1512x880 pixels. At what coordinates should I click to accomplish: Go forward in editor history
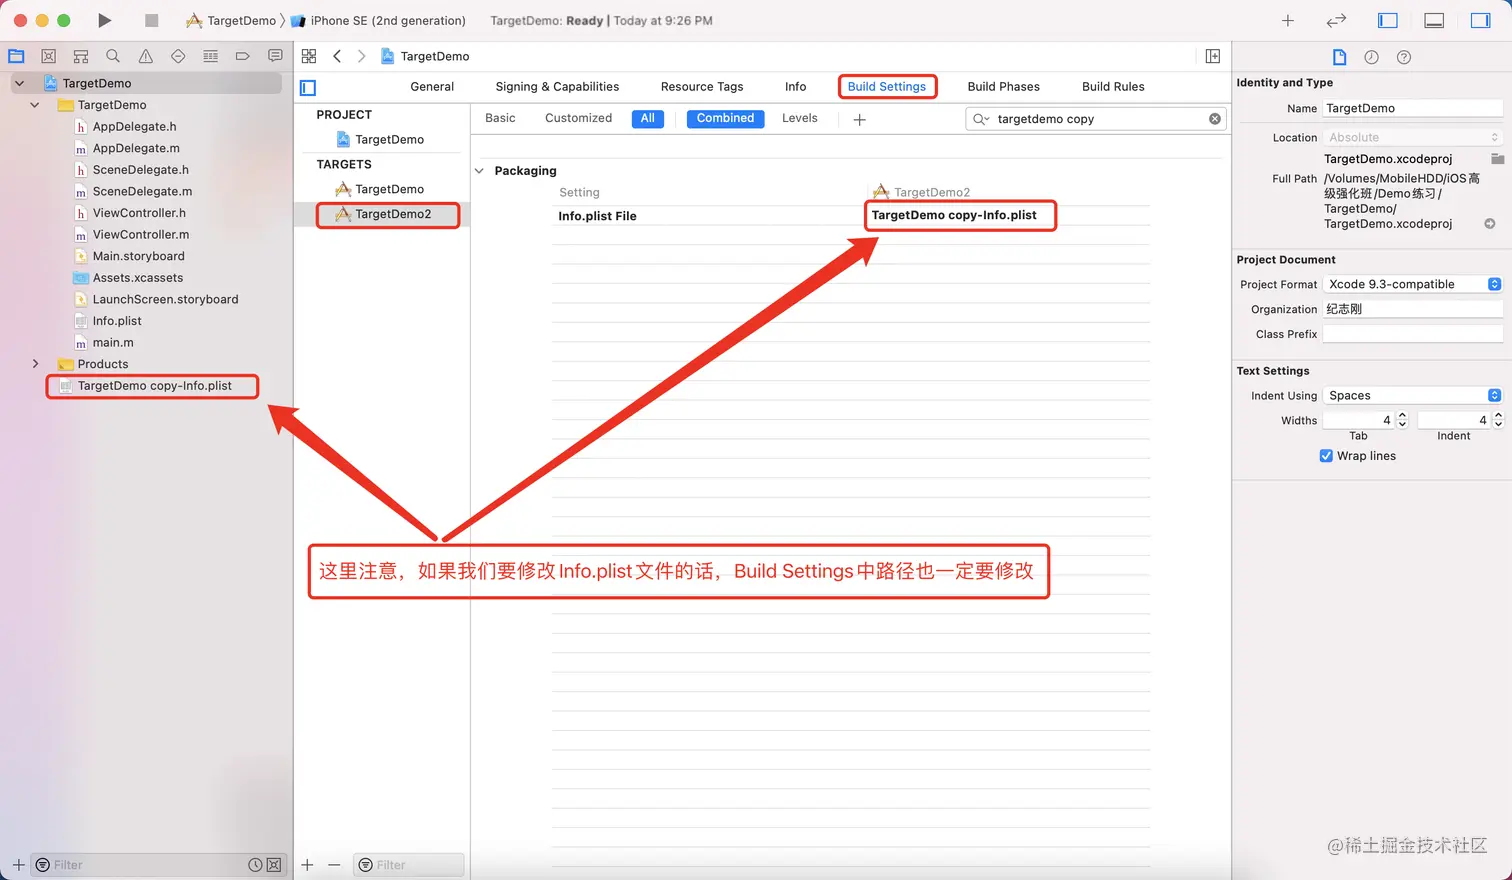(361, 56)
